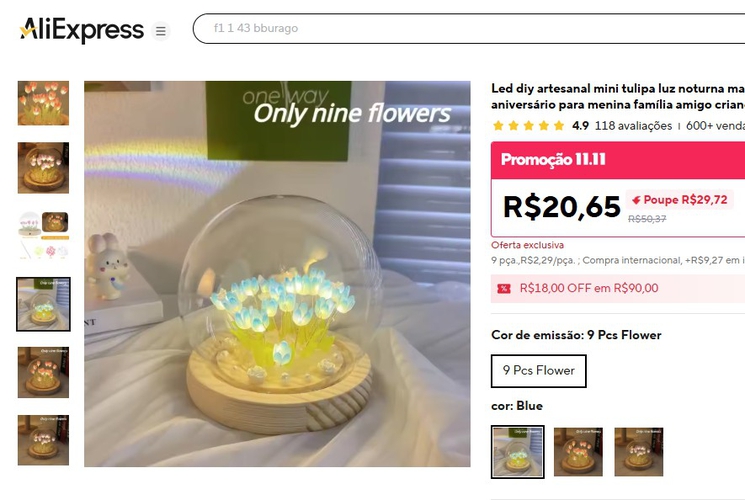Screen dimensions: 745x500
Task: Click the main blue tulip product image
Action: pos(277,274)
